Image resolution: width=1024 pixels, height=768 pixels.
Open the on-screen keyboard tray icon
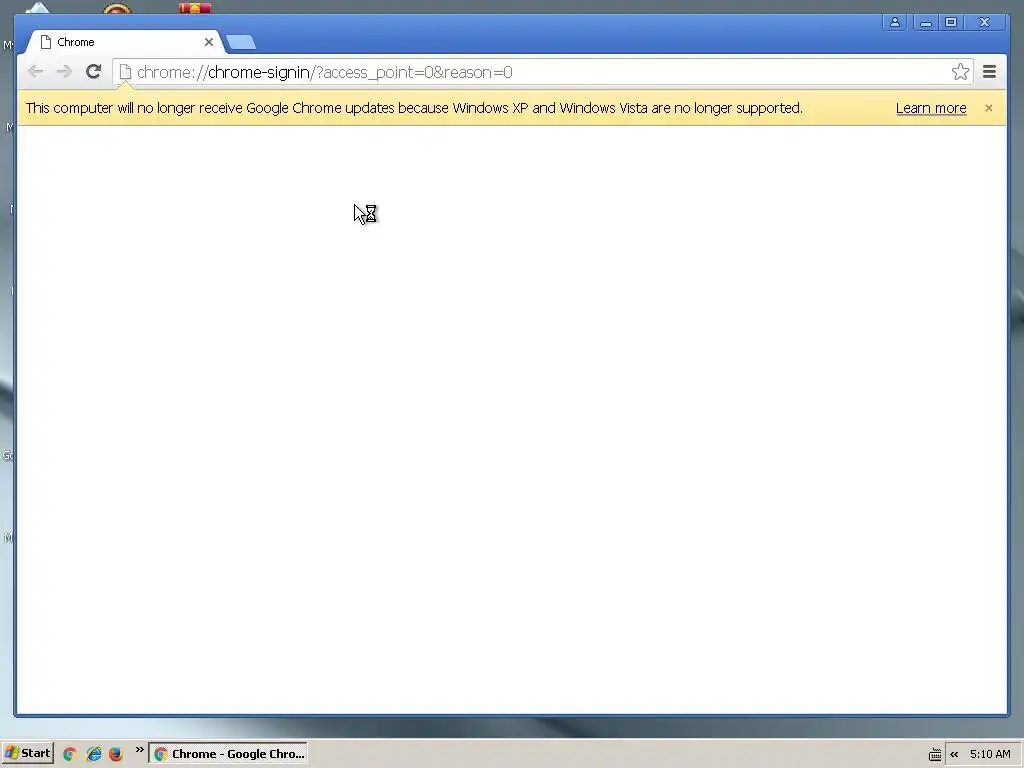point(935,754)
